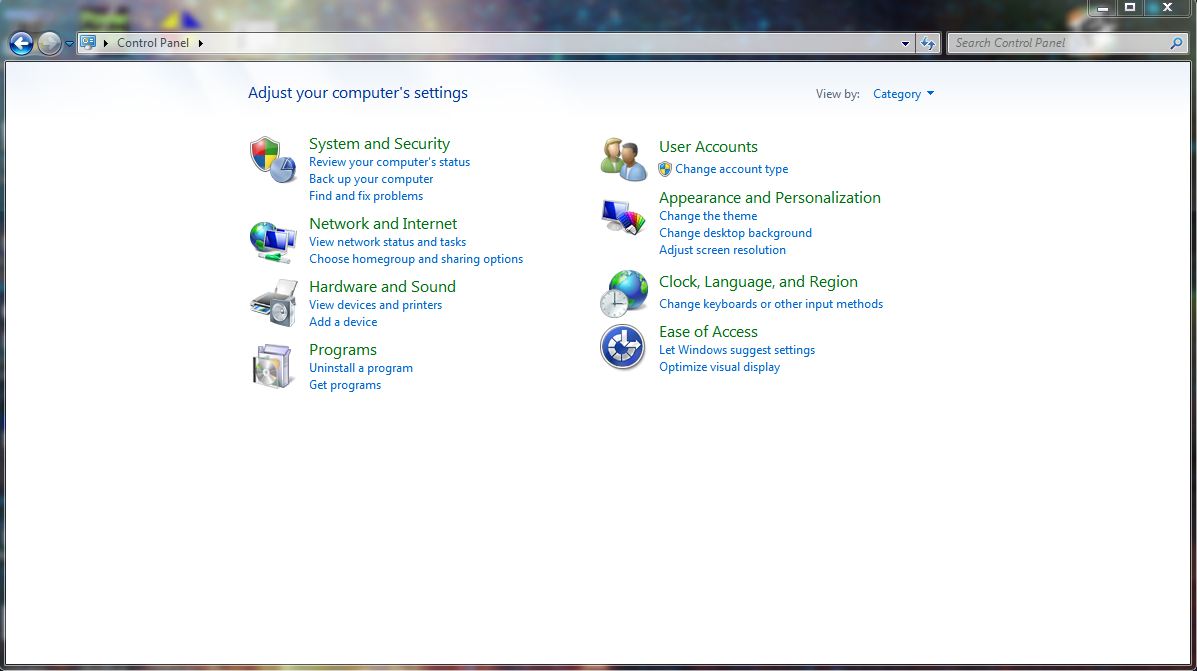Open Clock, Language, and Region heading
The height and width of the screenshot is (671, 1197).
[758, 282]
